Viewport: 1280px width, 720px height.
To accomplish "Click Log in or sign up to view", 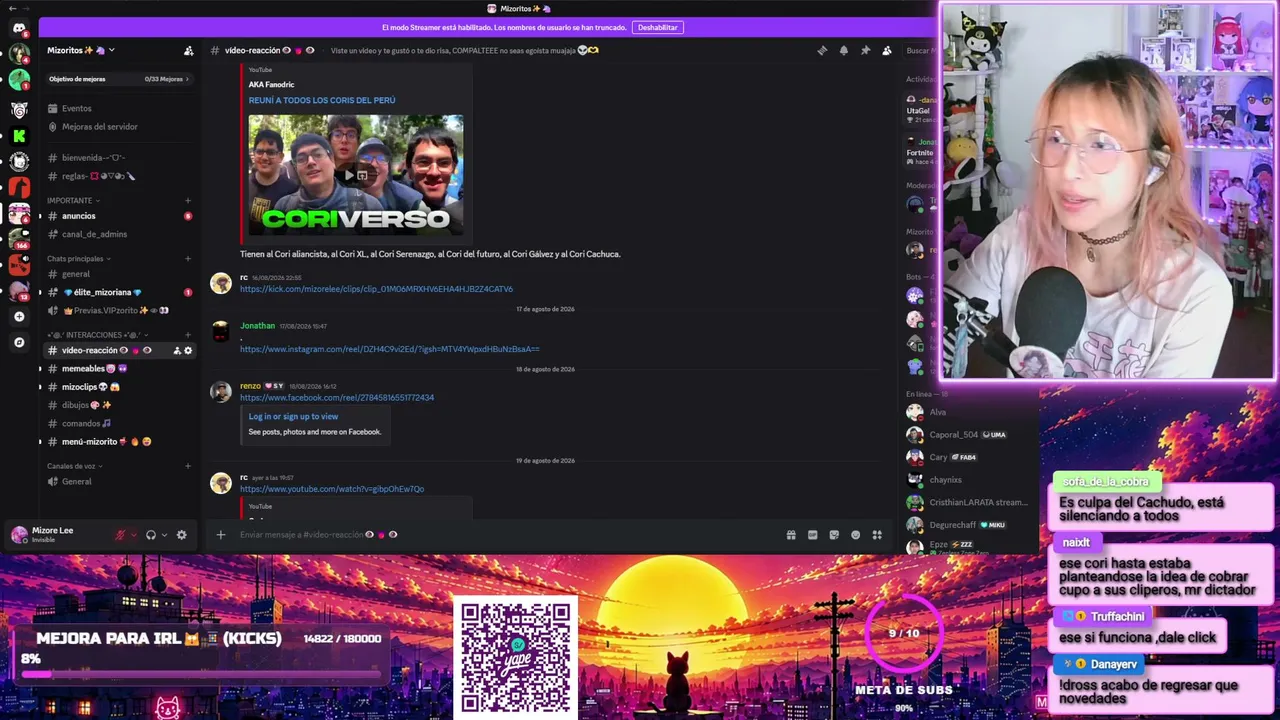I will tap(293, 417).
